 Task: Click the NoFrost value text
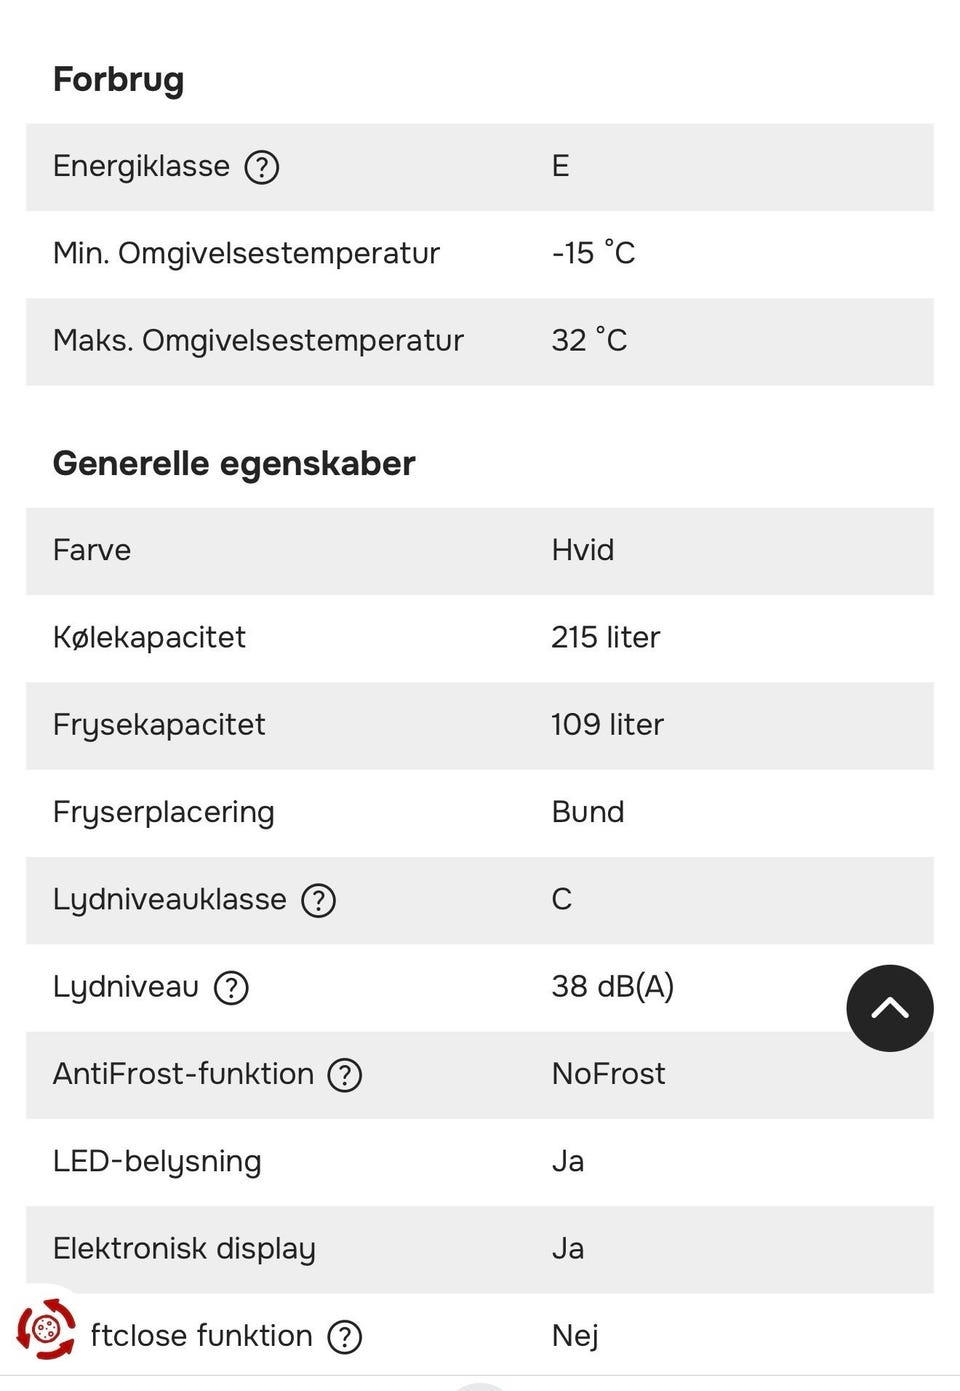click(x=608, y=1074)
